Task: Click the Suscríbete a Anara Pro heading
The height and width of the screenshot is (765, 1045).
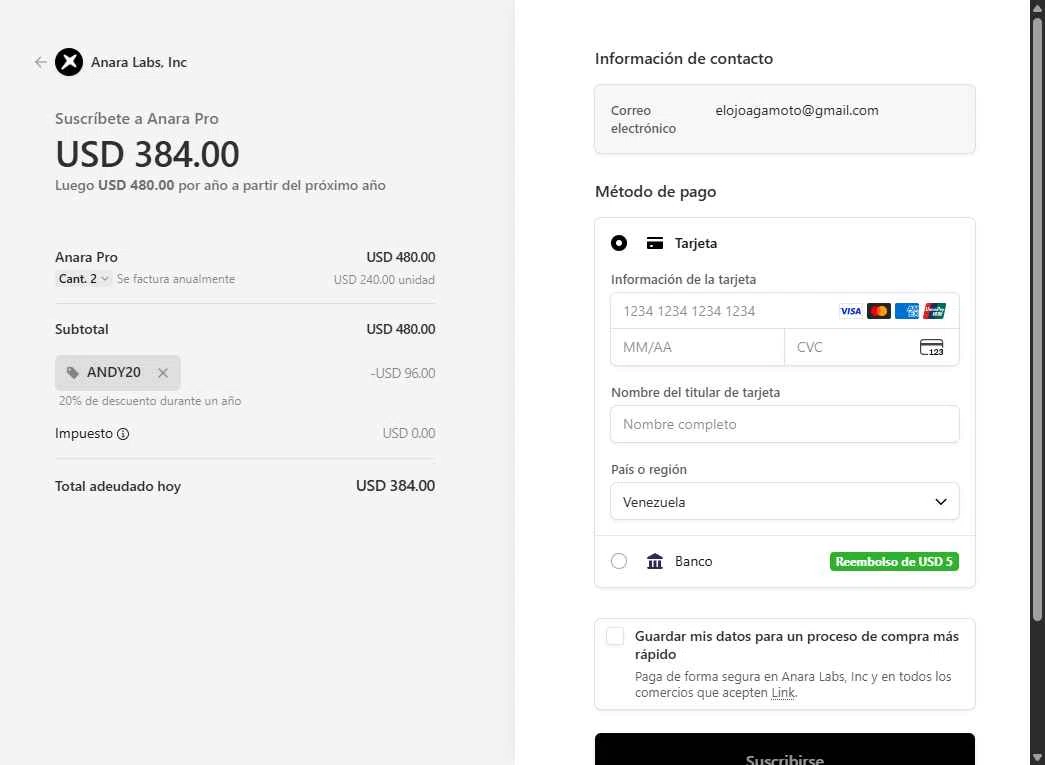Action: [x=137, y=119]
